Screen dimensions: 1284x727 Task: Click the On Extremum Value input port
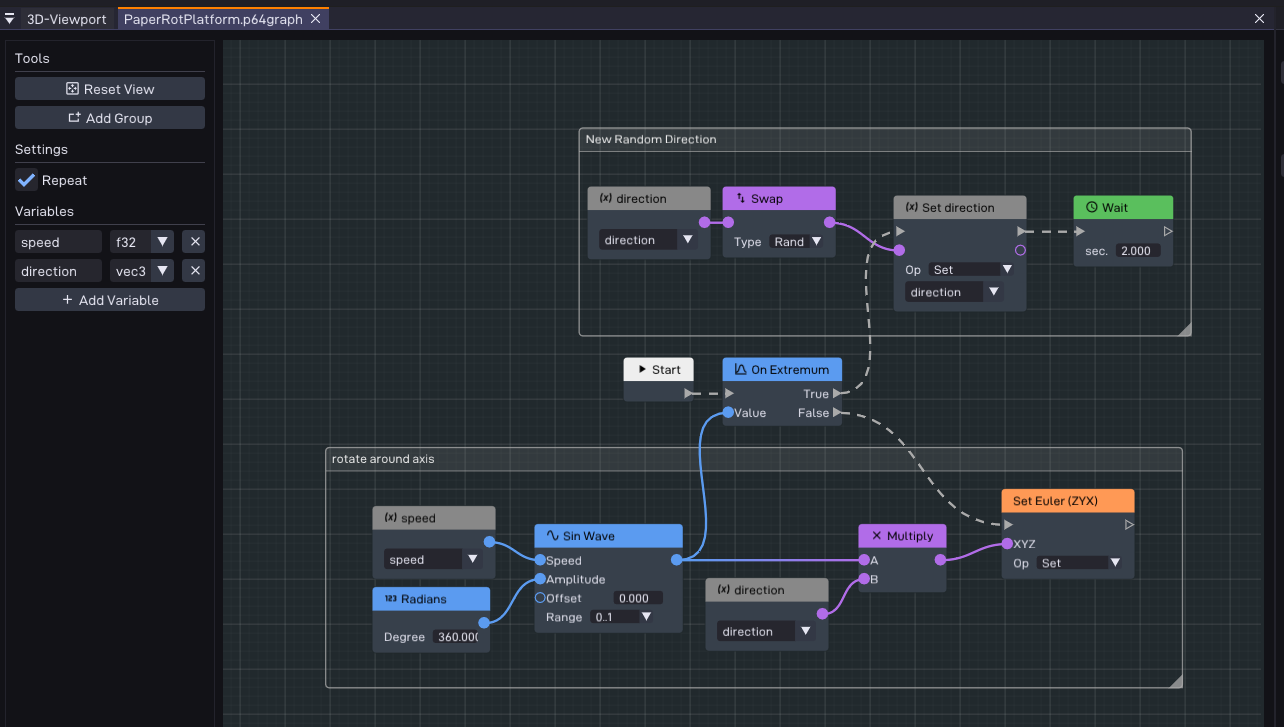tap(728, 413)
